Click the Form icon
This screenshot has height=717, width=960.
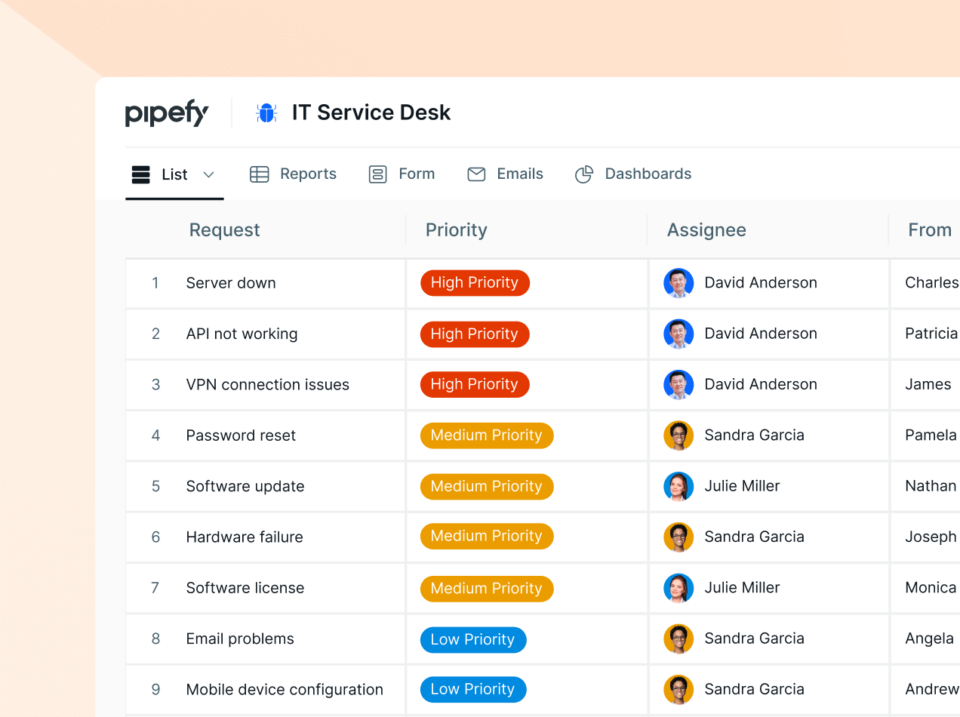[377, 173]
